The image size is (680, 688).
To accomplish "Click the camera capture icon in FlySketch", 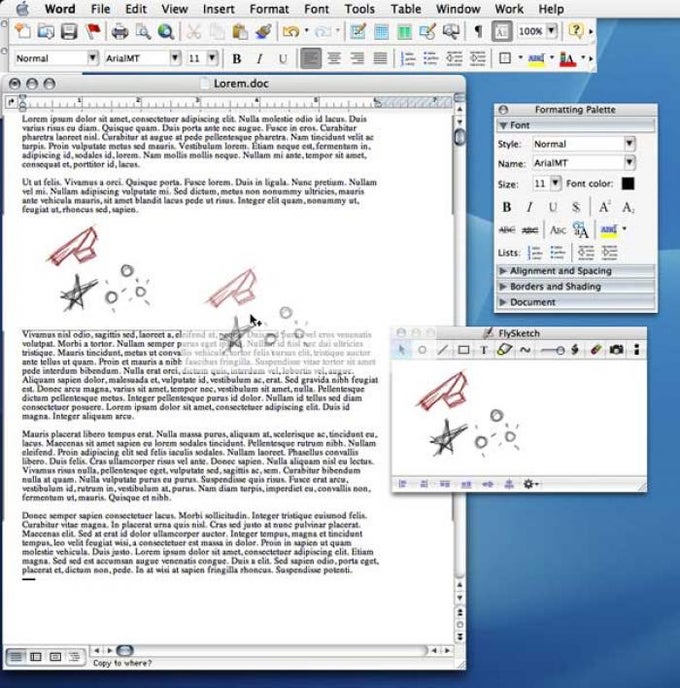I will pos(616,350).
